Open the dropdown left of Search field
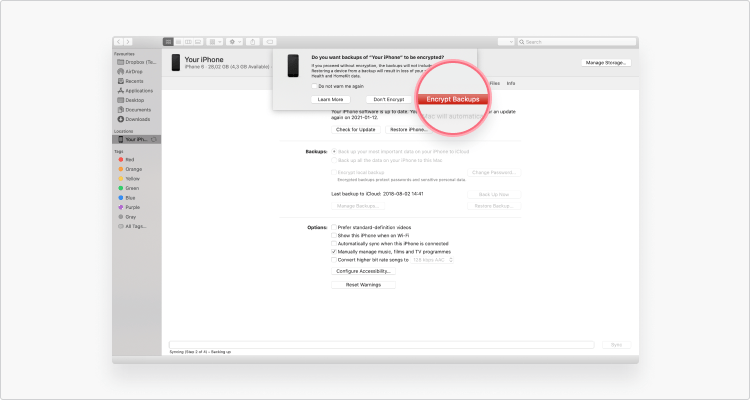 pyautogui.click(x=506, y=42)
